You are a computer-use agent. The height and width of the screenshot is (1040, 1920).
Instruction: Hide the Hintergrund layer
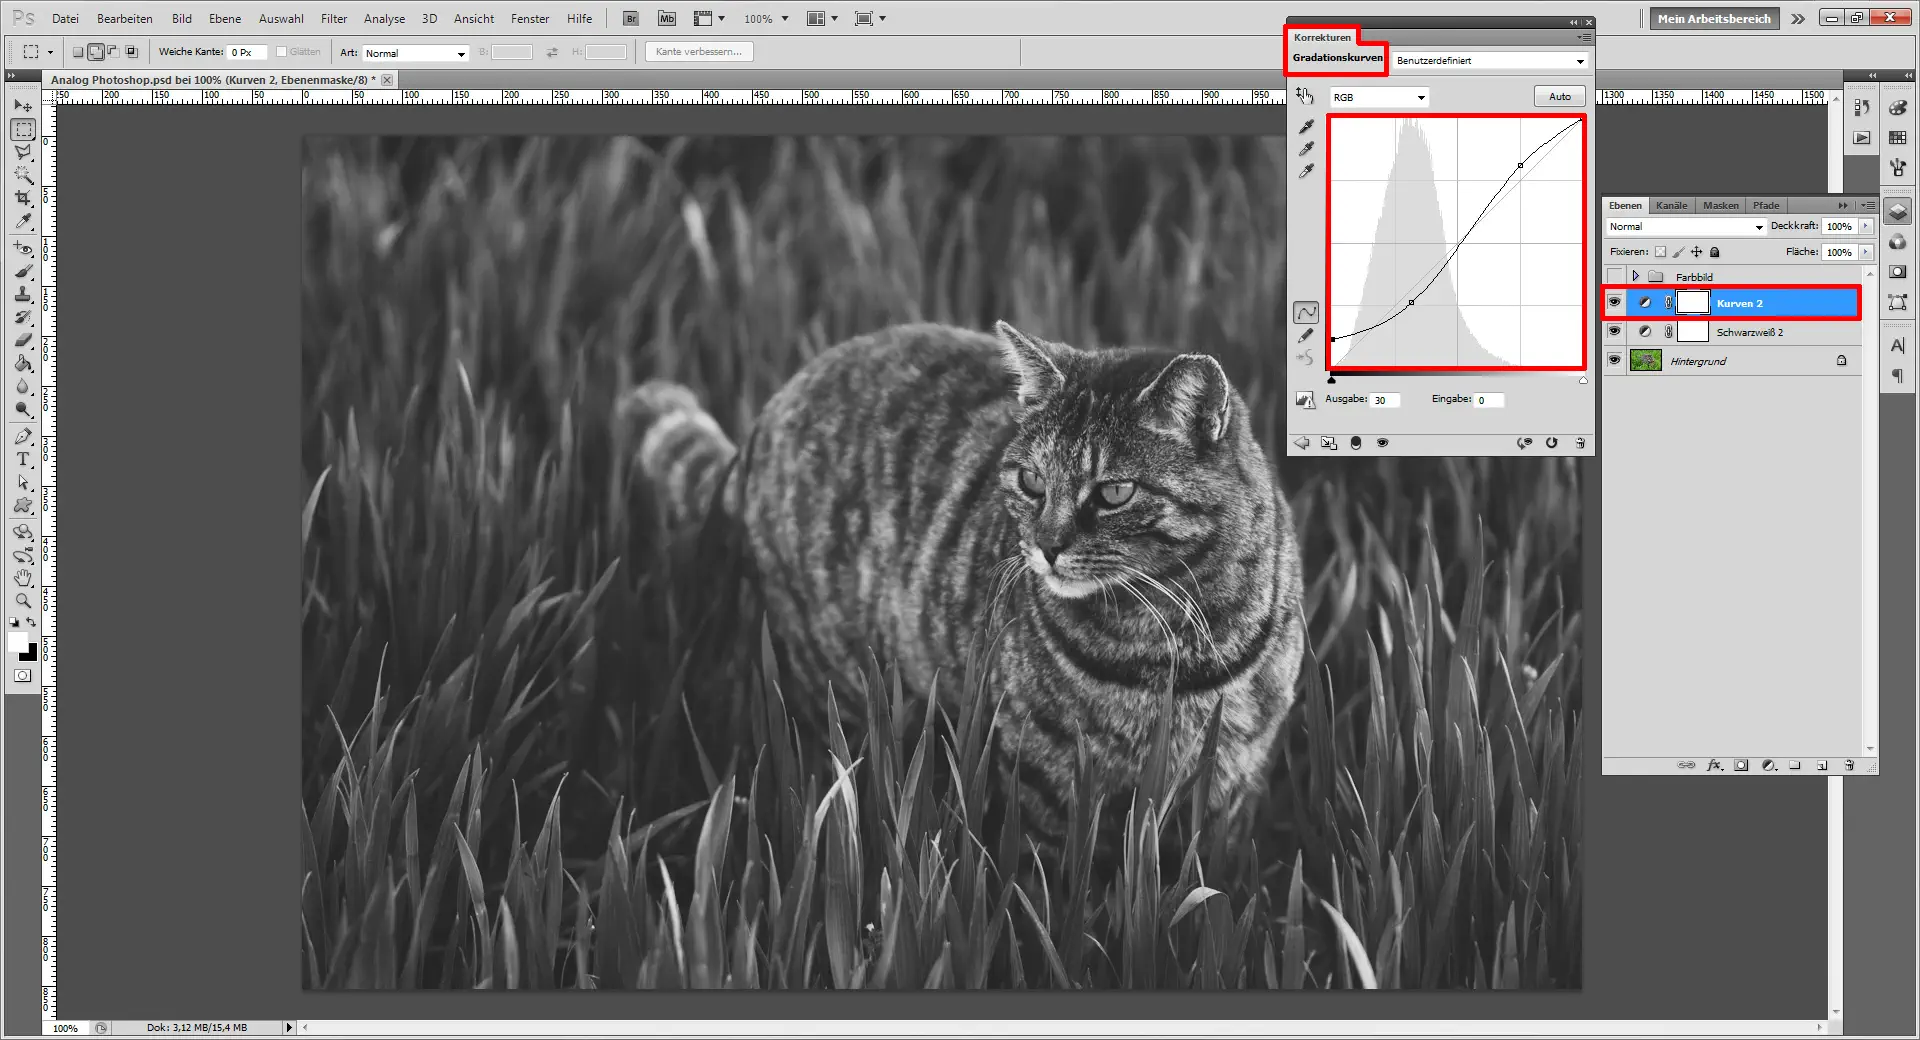[x=1614, y=361]
